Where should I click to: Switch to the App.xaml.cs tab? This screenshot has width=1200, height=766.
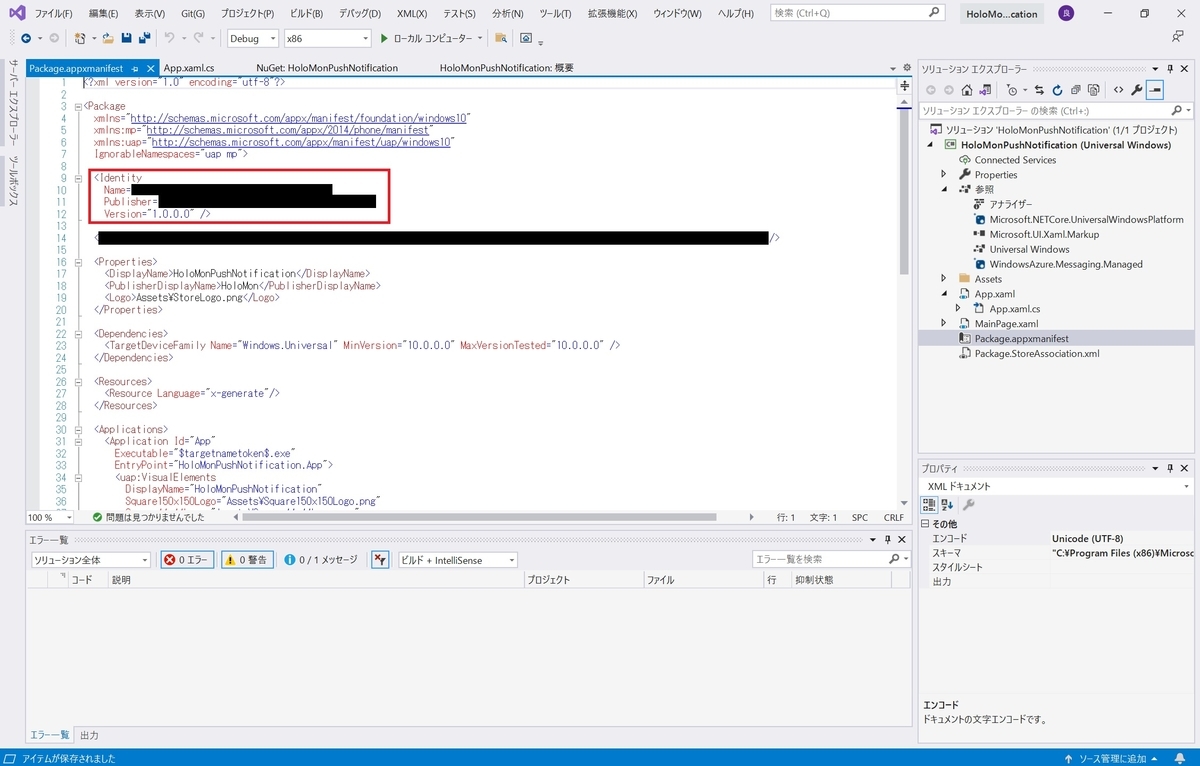click(x=189, y=68)
